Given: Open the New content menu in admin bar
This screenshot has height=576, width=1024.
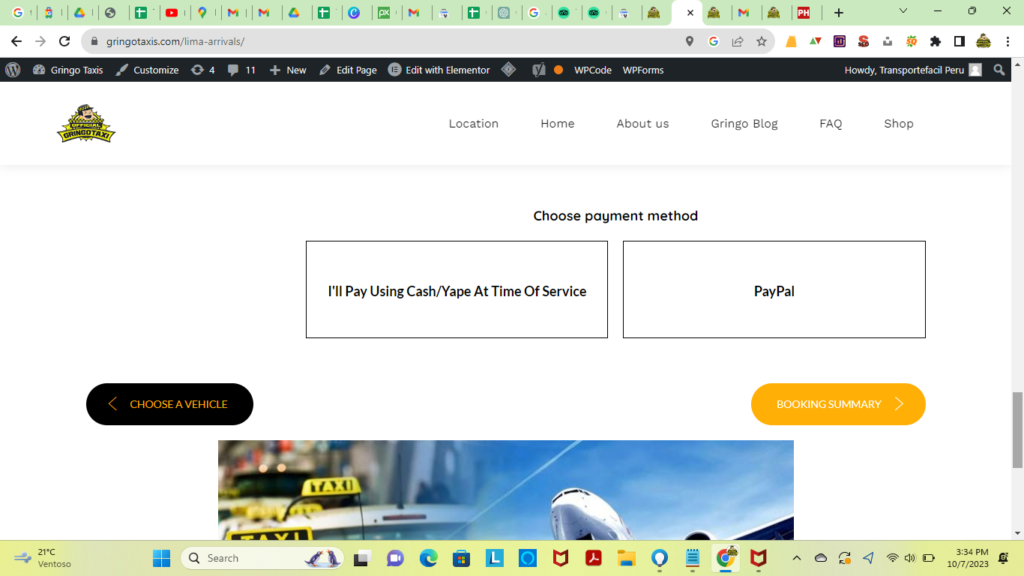Looking at the screenshot, I should [x=288, y=70].
